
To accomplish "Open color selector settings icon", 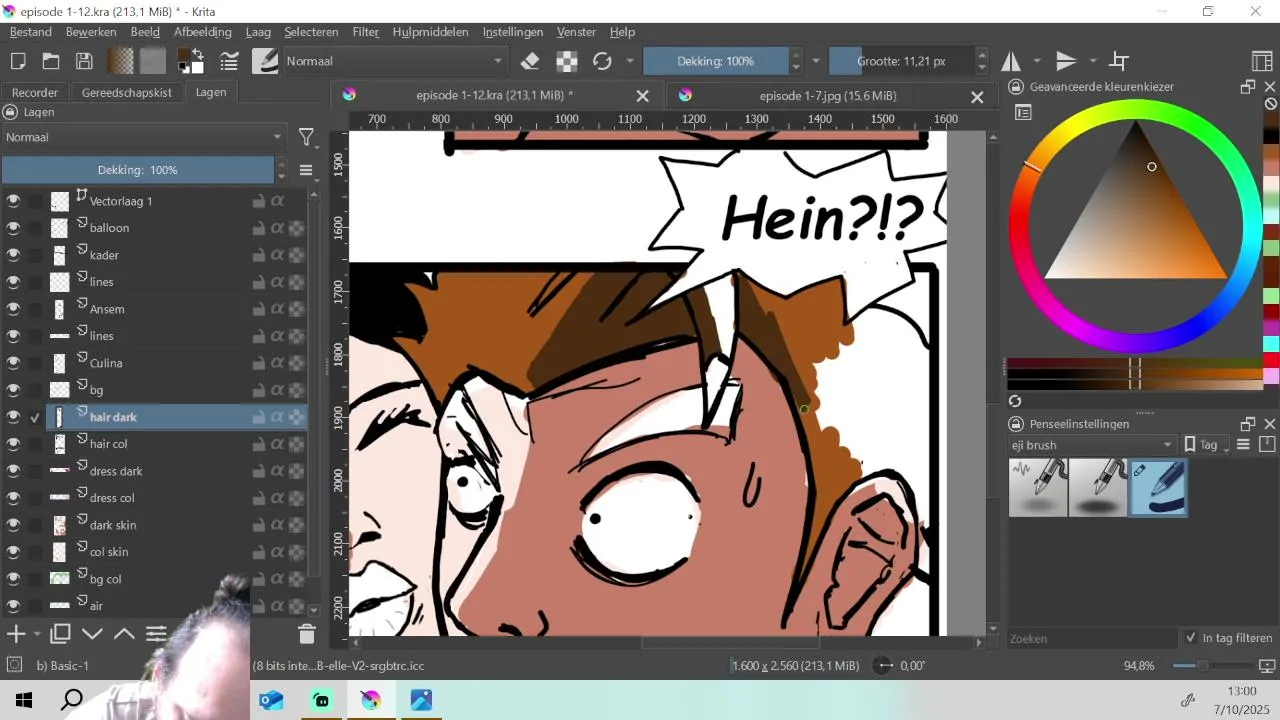I will (x=1023, y=113).
